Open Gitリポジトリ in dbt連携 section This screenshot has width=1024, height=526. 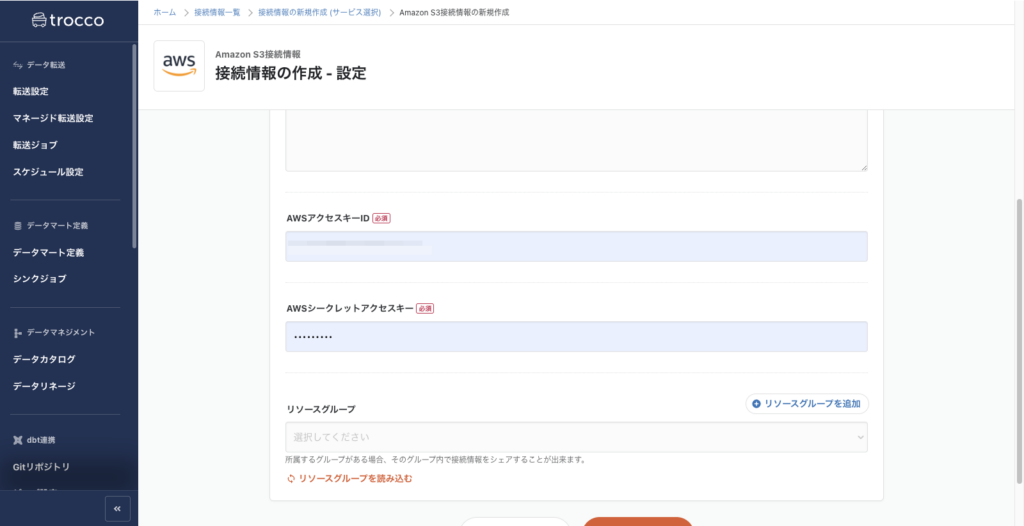tap(41, 467)
